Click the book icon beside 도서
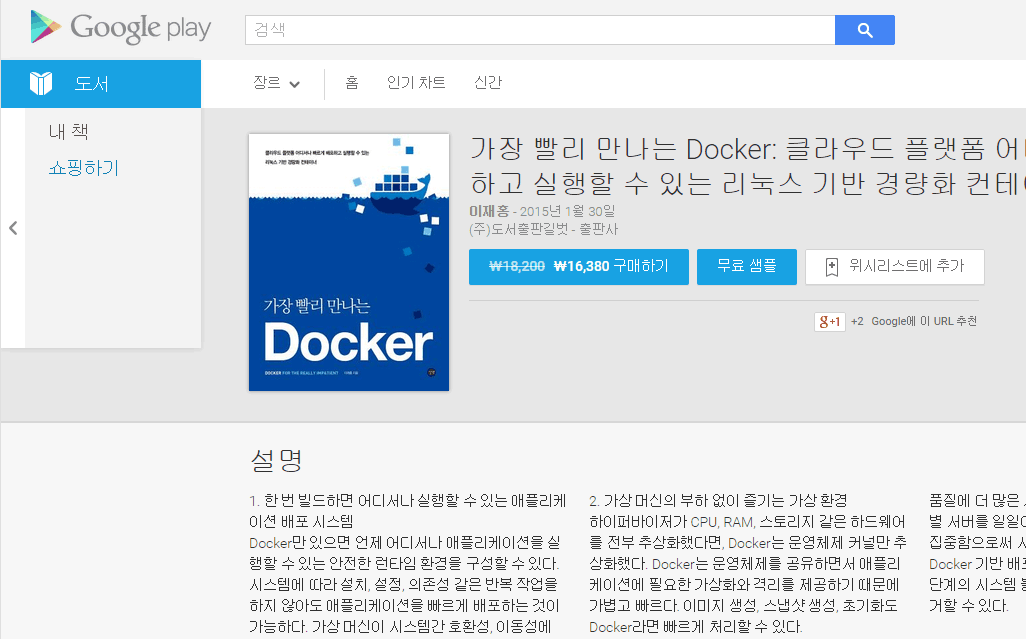The width and height of the screenshot is (1026, 639). [41, 83]
